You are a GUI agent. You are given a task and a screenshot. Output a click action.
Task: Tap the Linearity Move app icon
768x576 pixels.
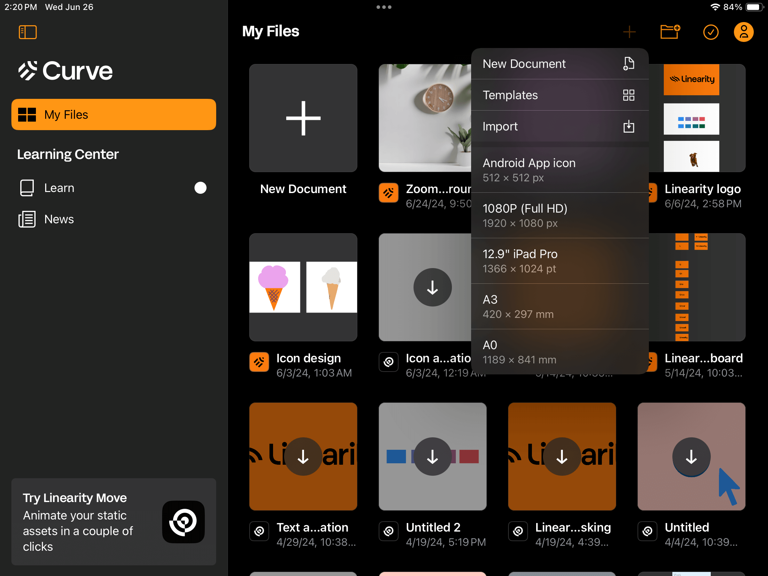(183, 522)
